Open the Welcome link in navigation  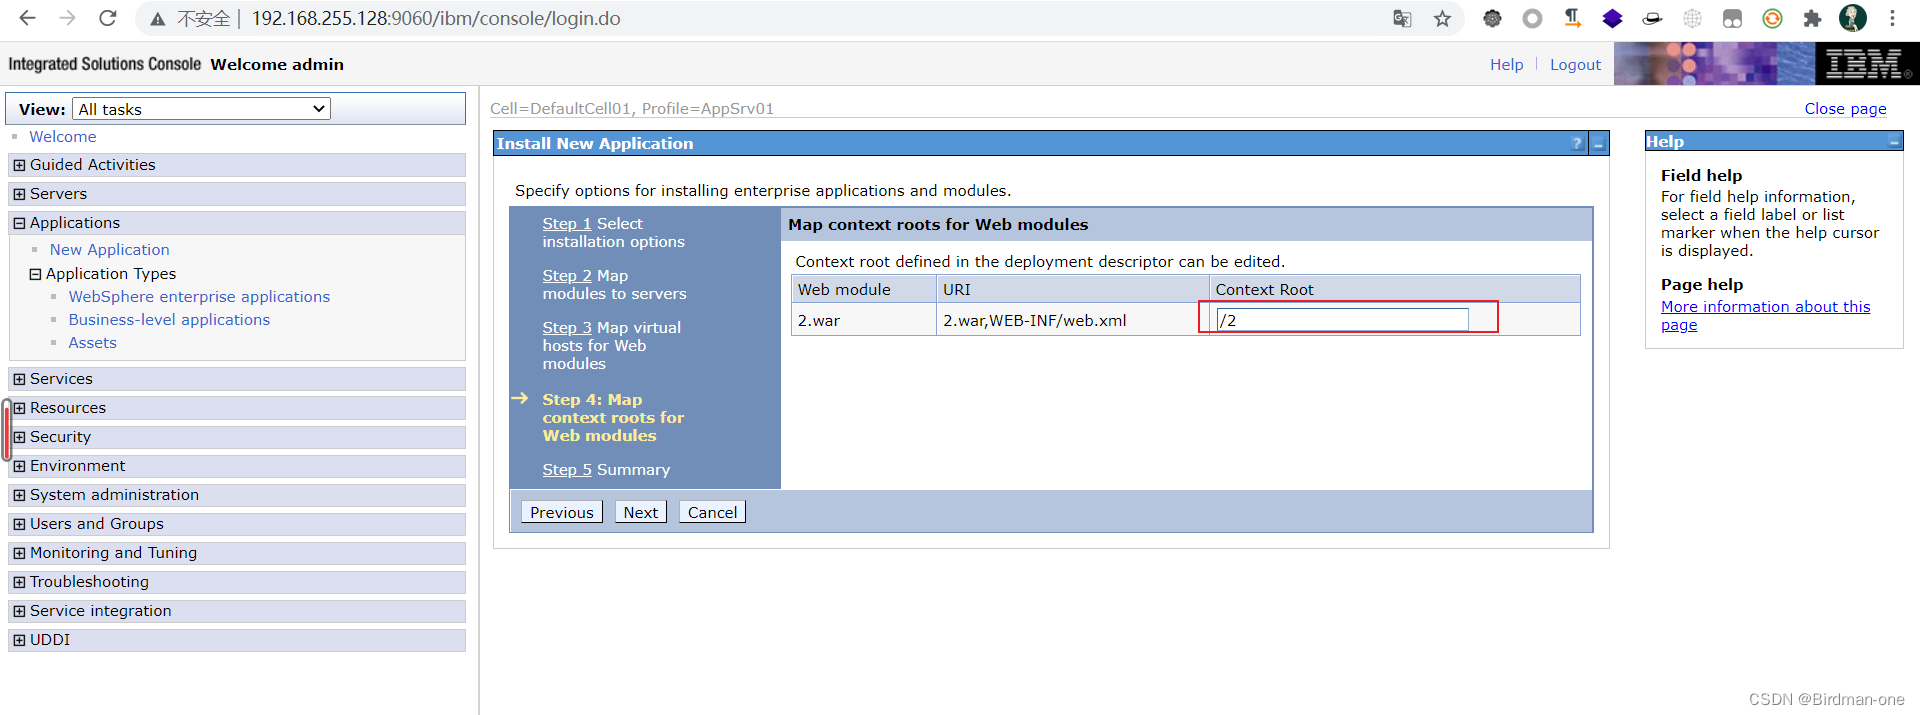[63, 137]
